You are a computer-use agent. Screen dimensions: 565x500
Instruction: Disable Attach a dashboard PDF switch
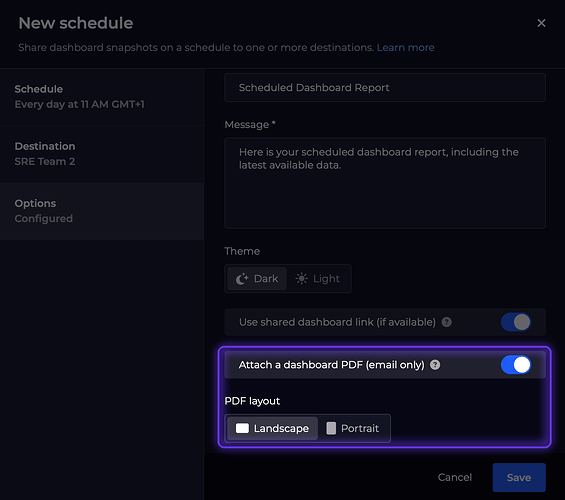tap(516, 365)
